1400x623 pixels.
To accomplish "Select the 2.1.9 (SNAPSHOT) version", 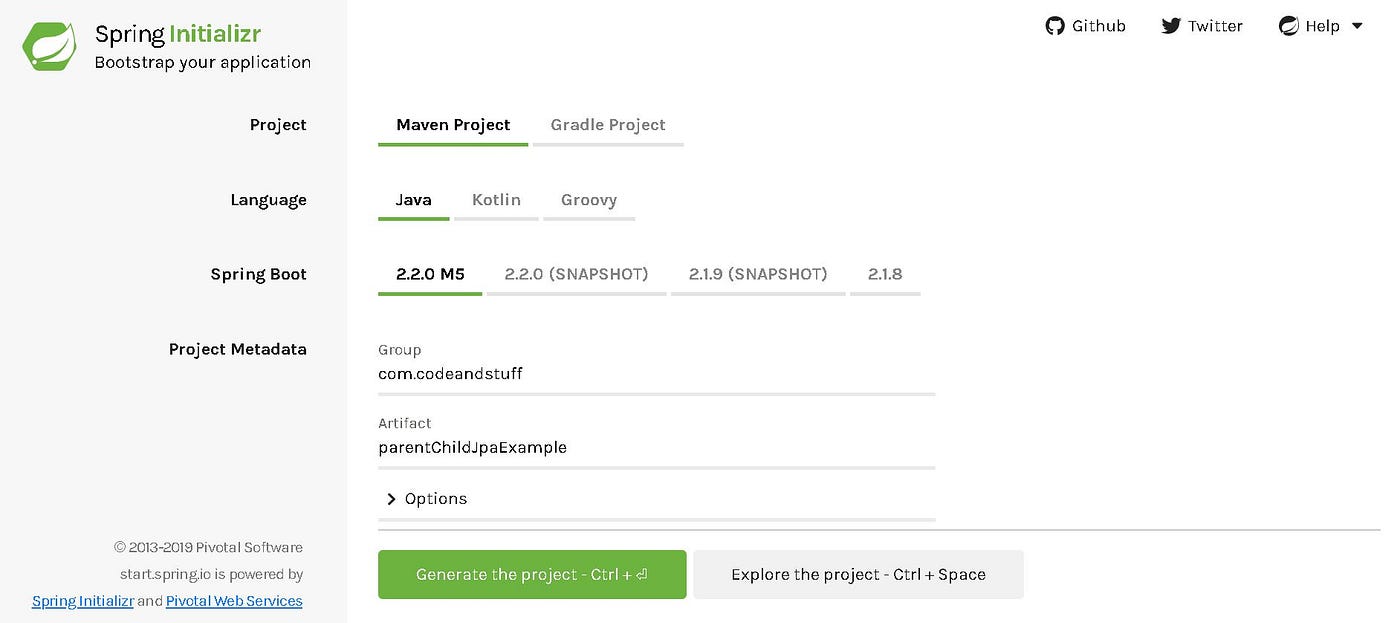I will click(x=757, y=273).
